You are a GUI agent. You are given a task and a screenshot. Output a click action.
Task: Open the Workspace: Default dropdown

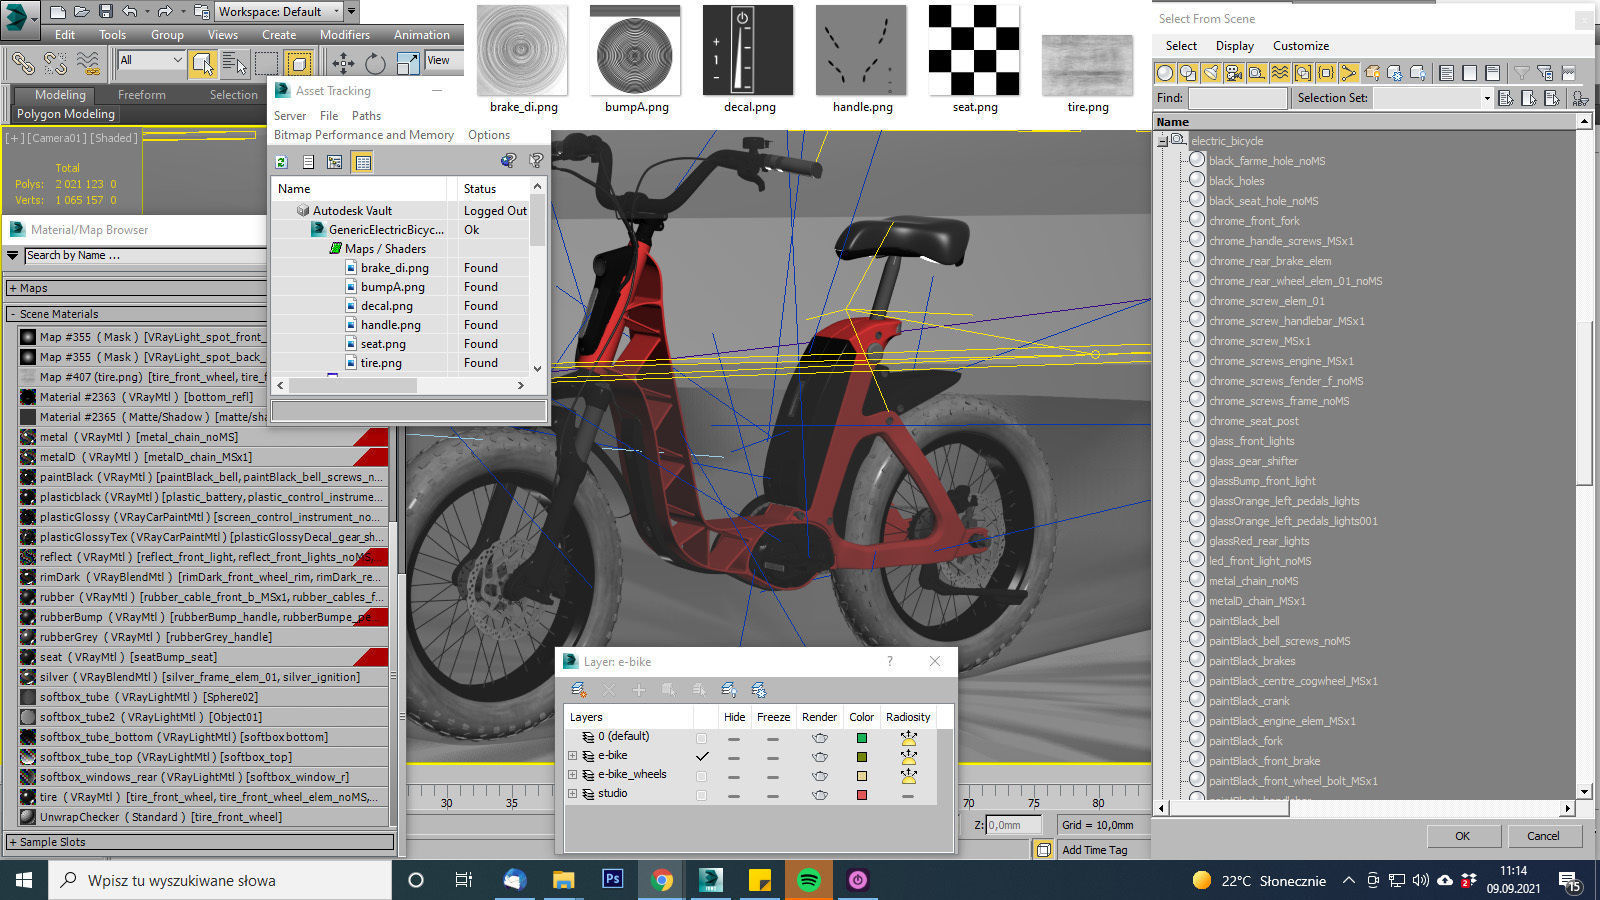[x=279, y=12]
